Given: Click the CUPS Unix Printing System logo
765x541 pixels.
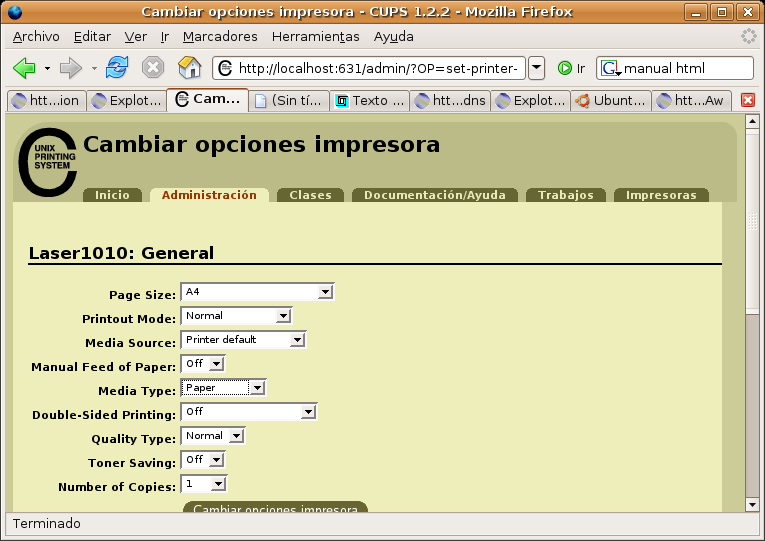Looking at the screenshot, I should click(47, 161).
